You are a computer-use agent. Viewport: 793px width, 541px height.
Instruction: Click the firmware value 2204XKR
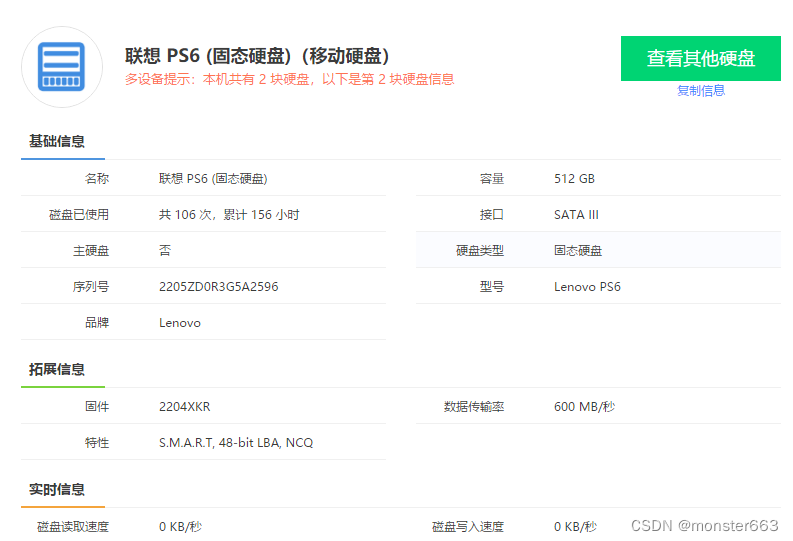[185, 407]
